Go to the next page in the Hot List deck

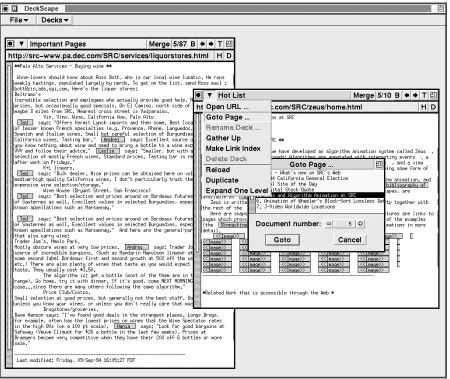pos(415,95)
